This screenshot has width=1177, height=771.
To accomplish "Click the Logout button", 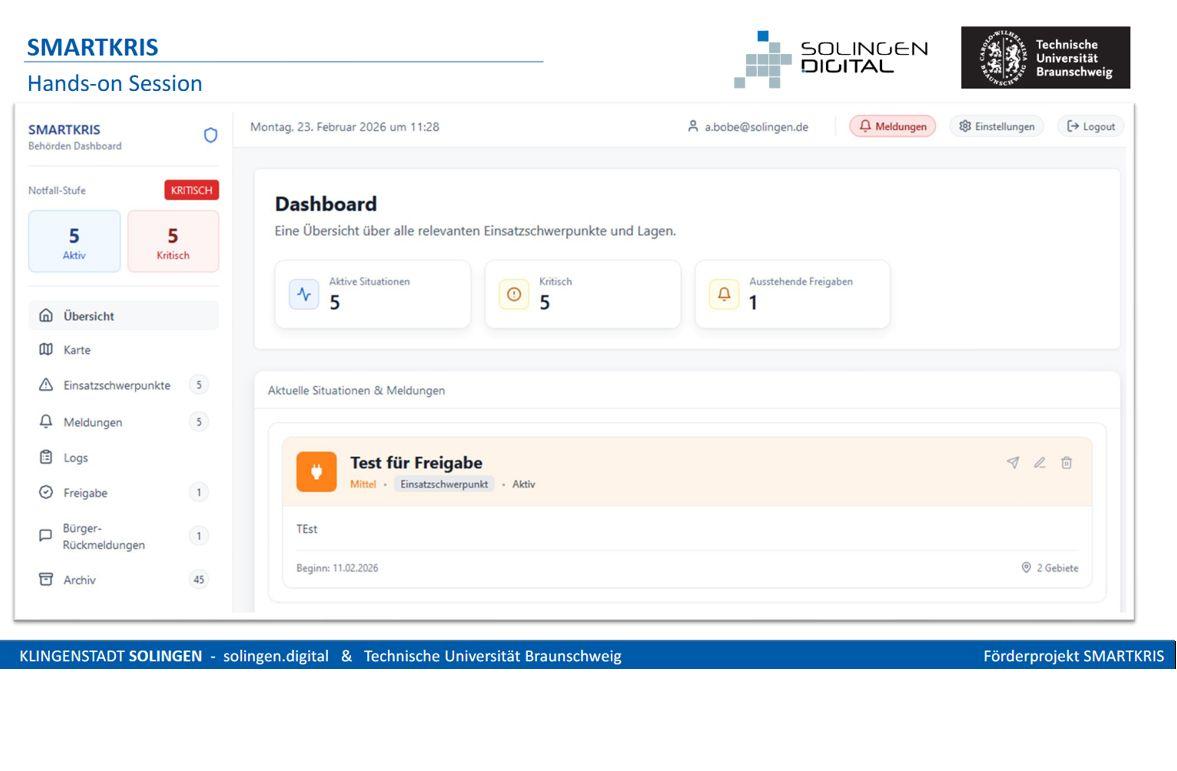I will [x=1090, y=126].
